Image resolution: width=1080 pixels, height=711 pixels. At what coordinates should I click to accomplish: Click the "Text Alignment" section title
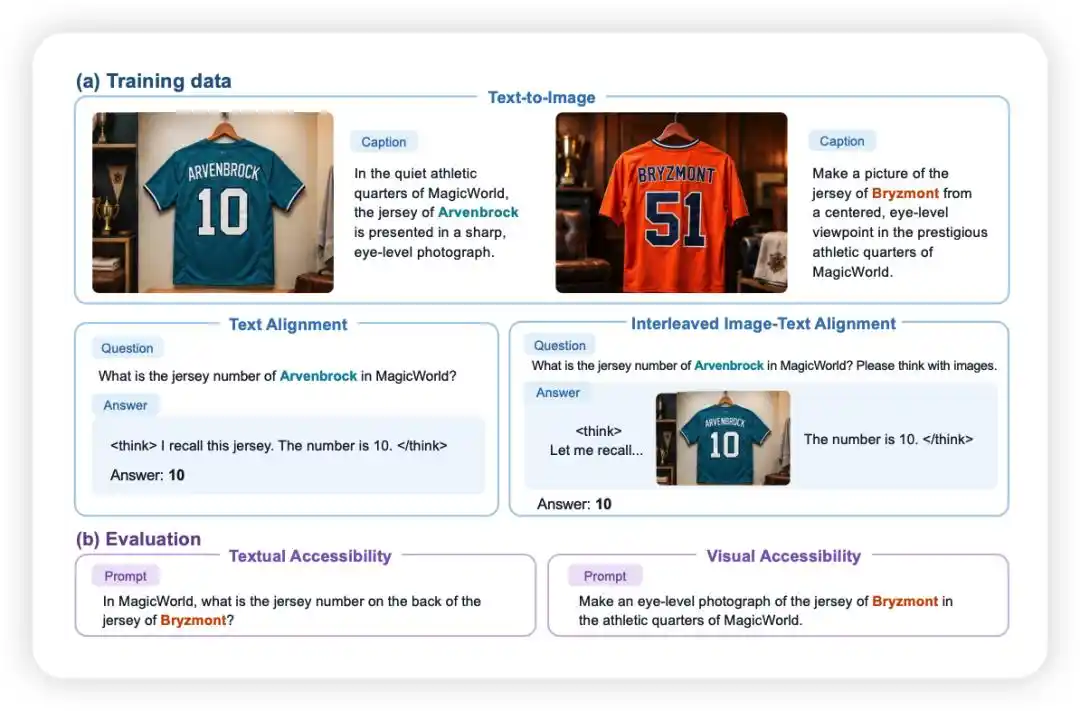point(288,324)
